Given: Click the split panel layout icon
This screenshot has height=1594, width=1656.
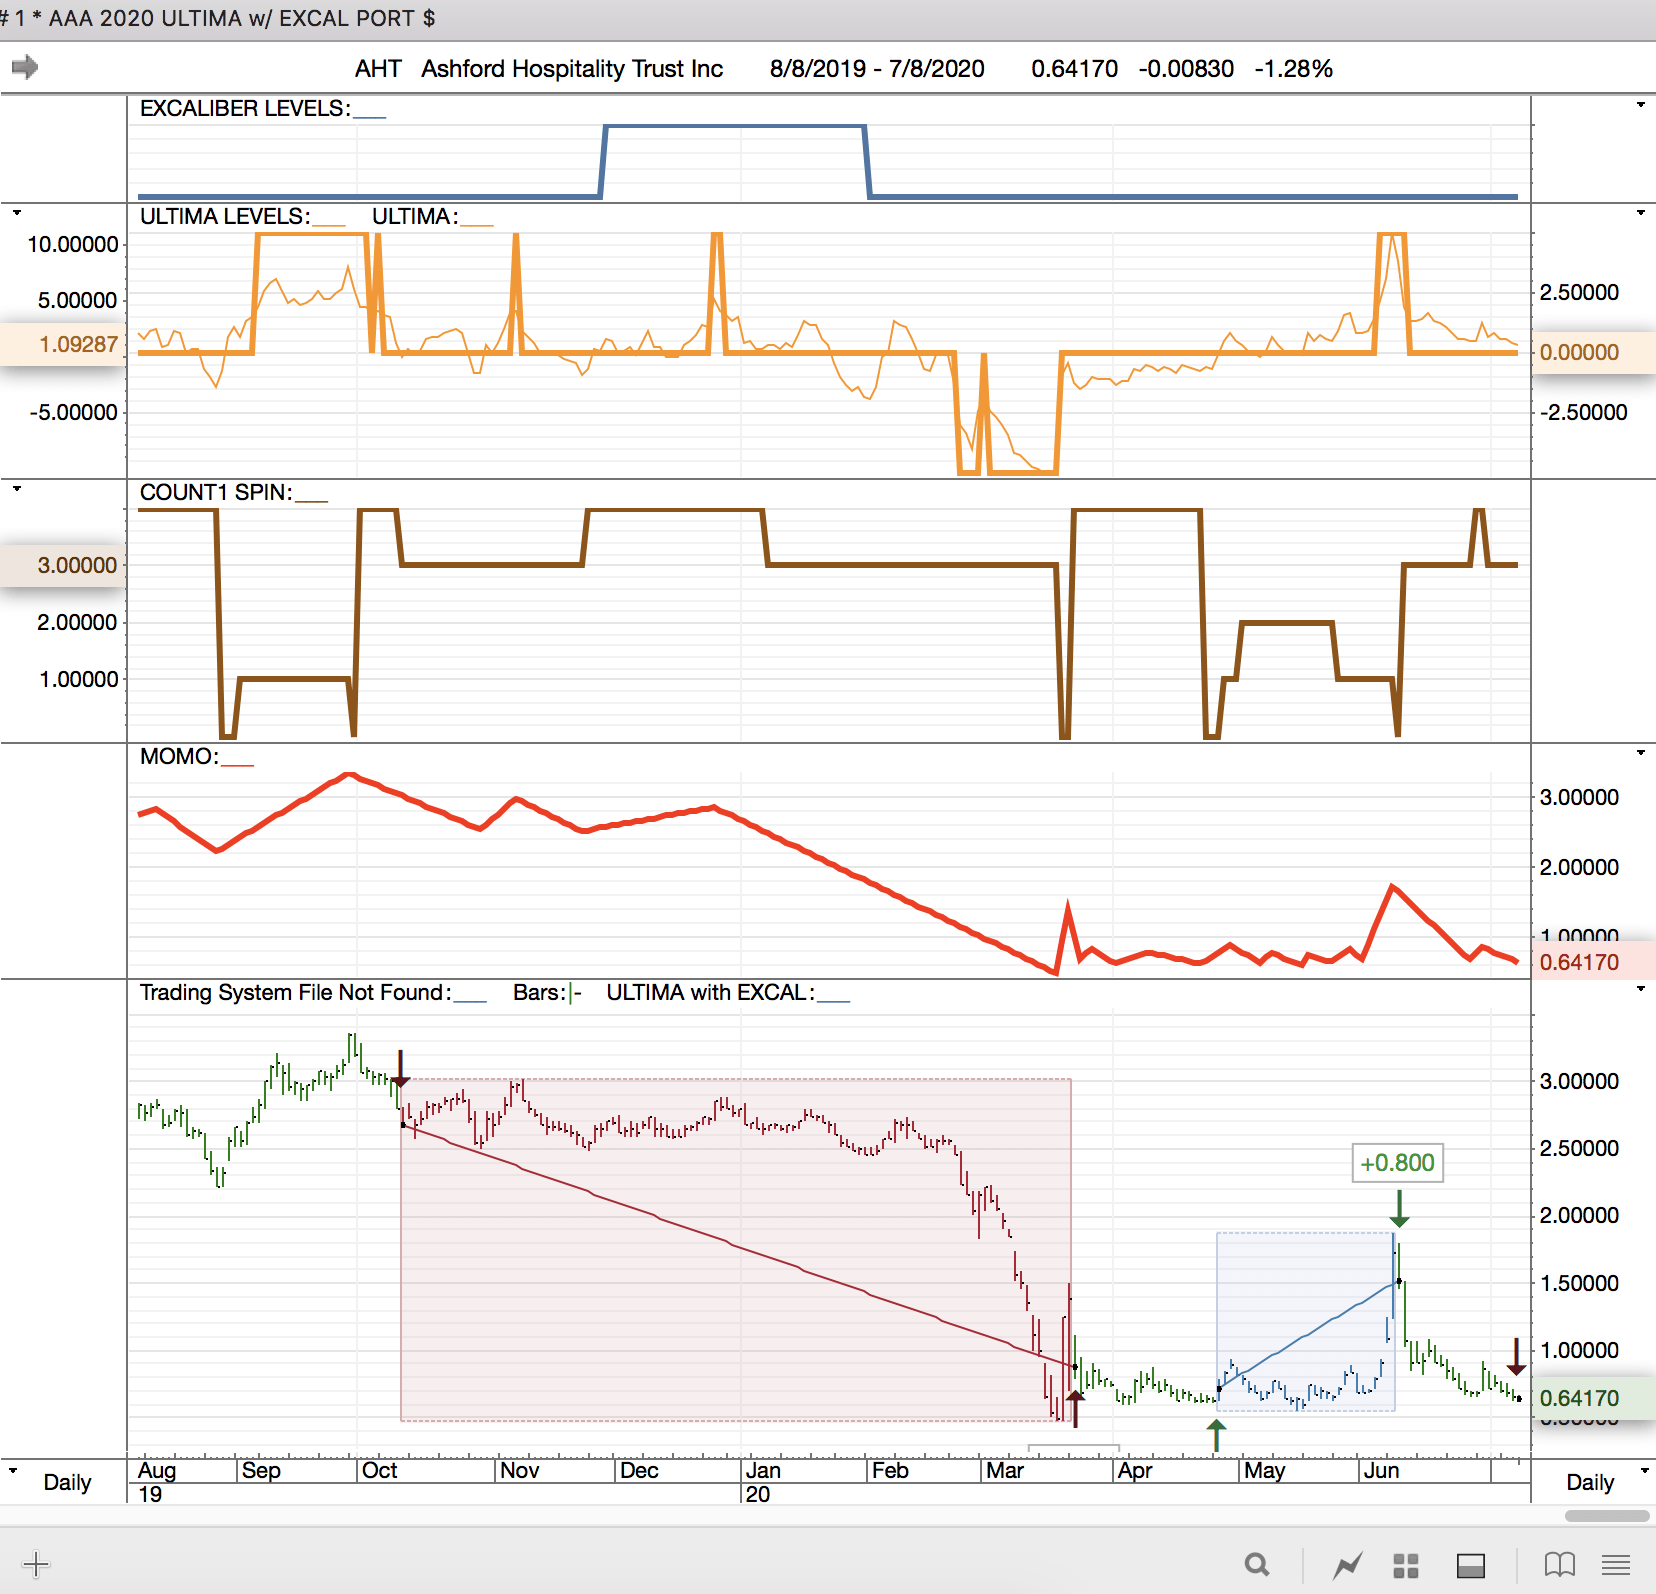Looking at the screenshot, I should (x=1470, y=1565).
